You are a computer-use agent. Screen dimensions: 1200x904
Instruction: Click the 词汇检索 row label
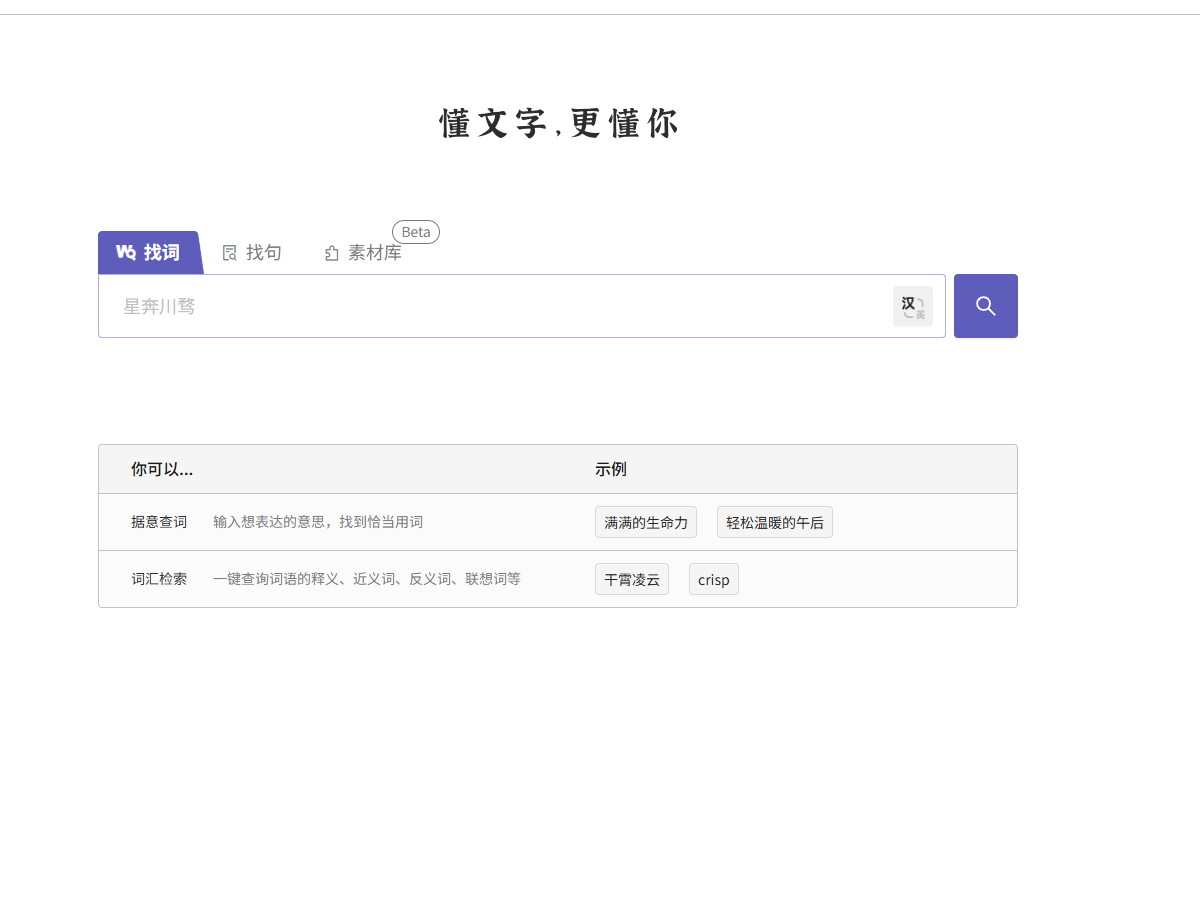pos(158,579)
